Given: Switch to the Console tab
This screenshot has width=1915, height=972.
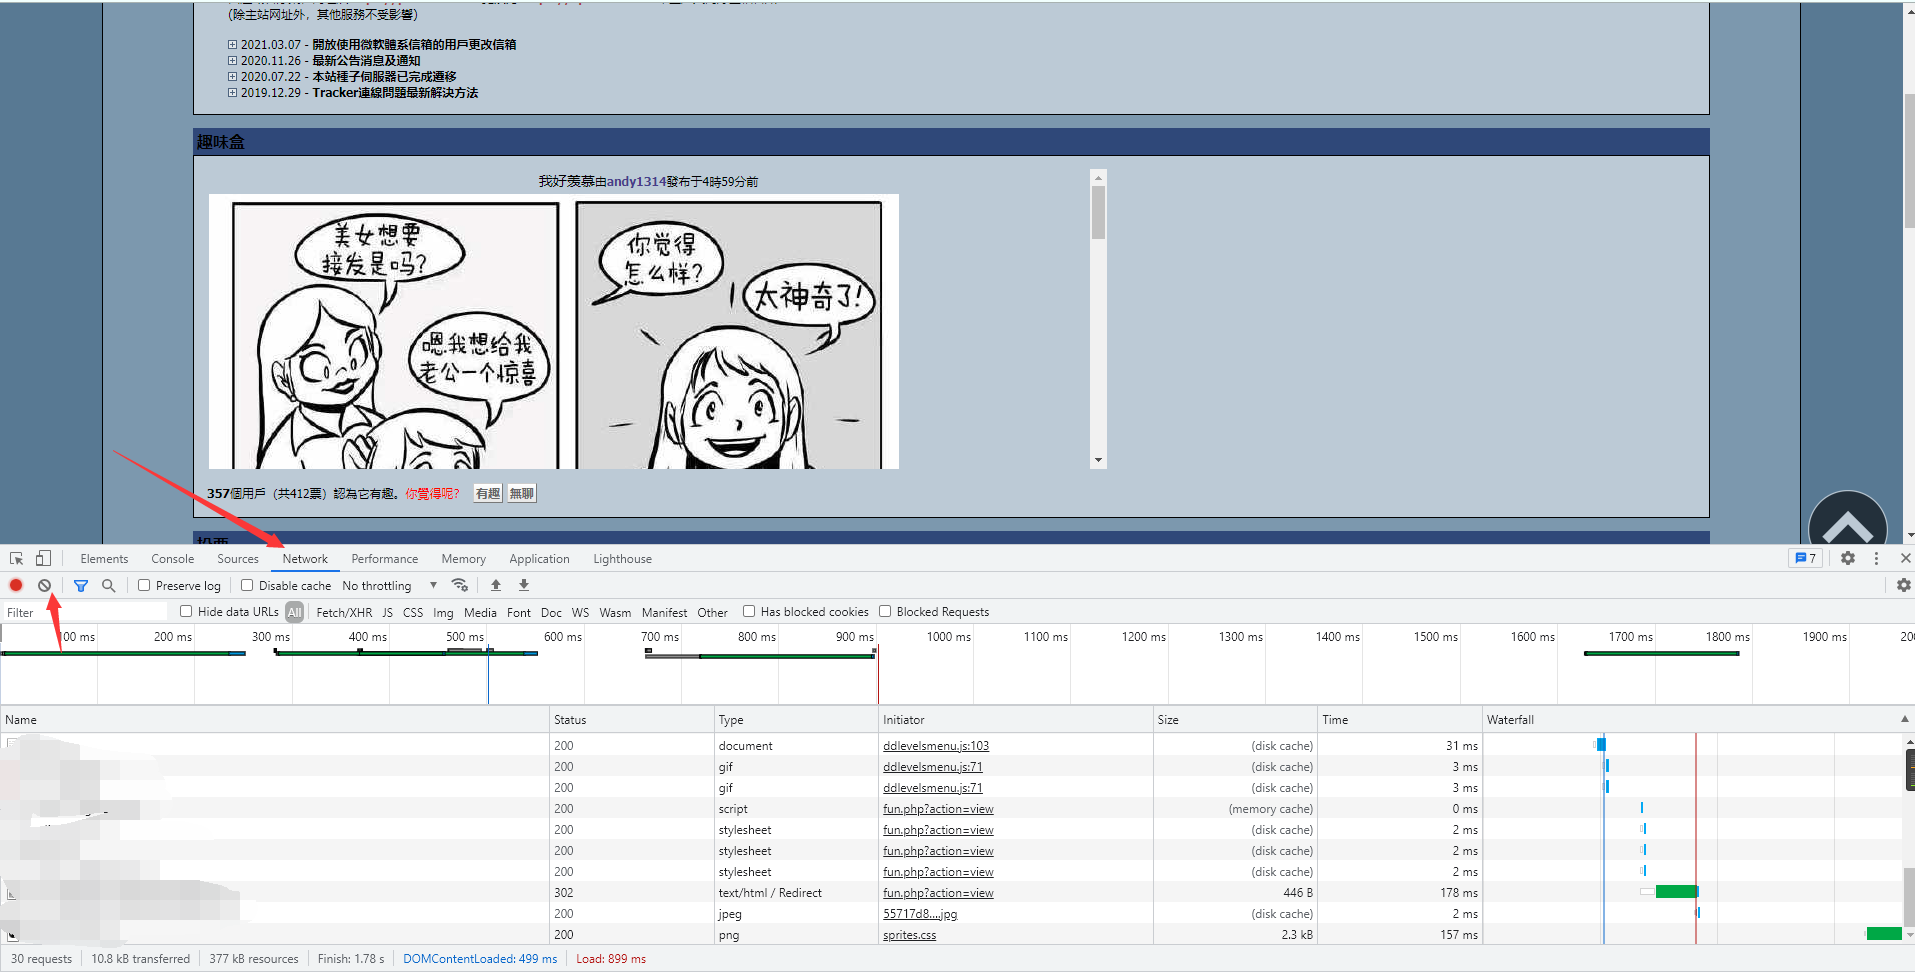Looking at the screenshot, I should click(173, 559).
